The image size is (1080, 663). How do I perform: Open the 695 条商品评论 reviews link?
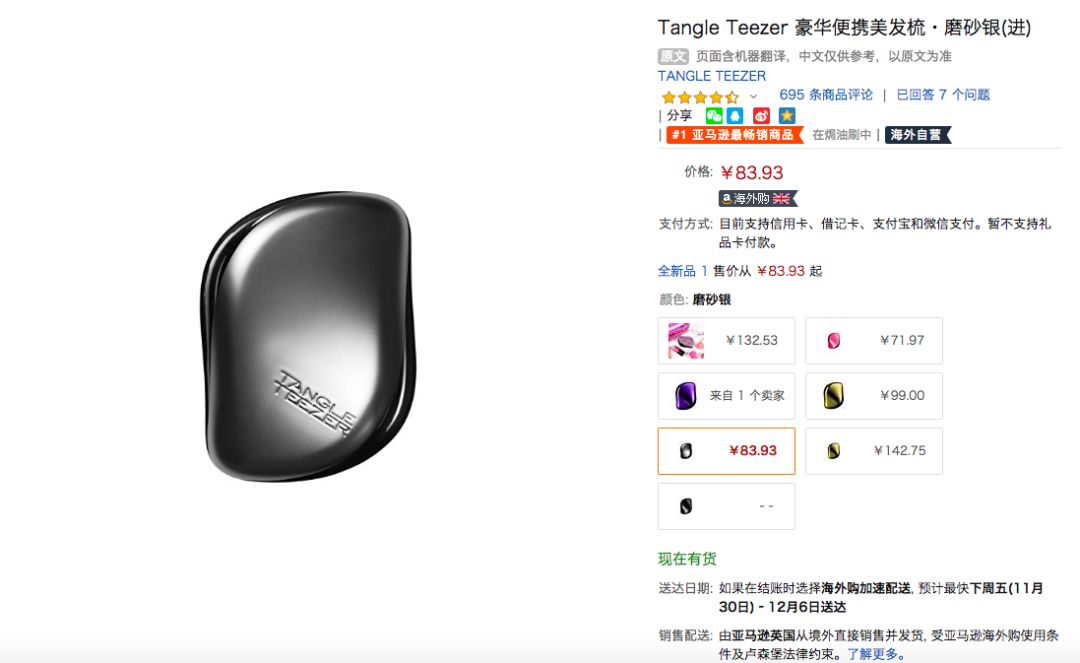pyautogui.click(x=826, y=95)
